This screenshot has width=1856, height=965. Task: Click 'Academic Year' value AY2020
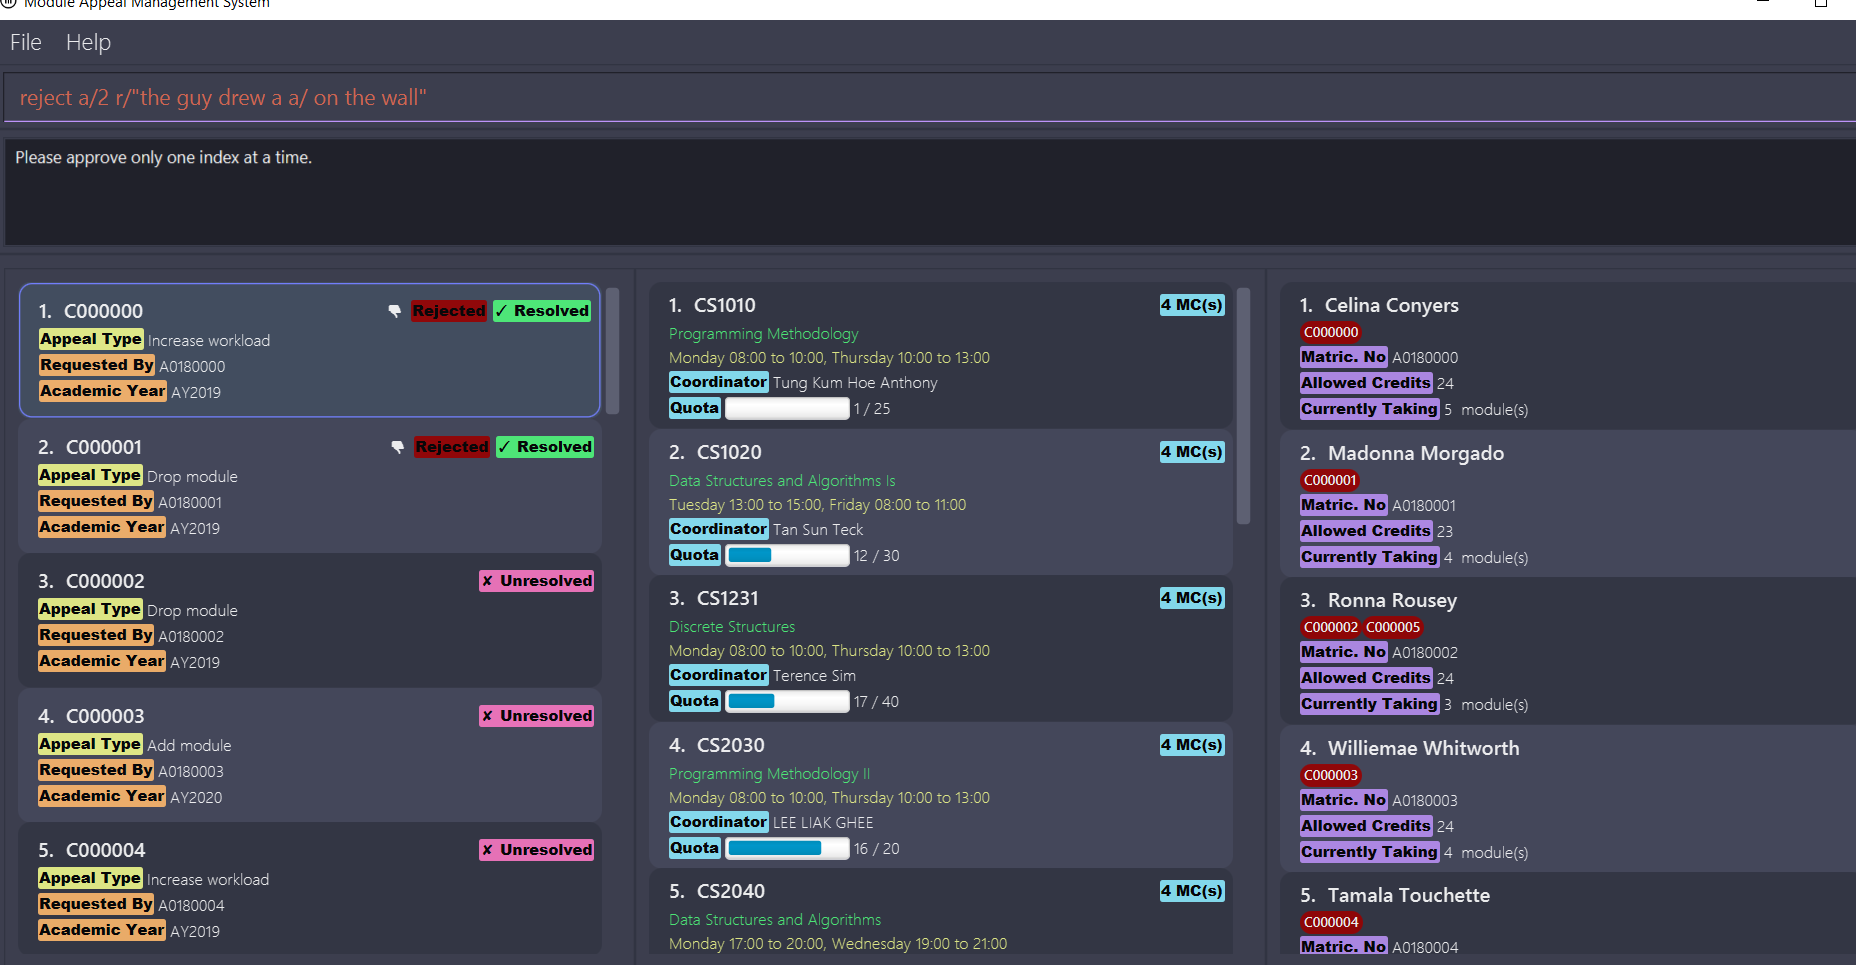(196, 798)
